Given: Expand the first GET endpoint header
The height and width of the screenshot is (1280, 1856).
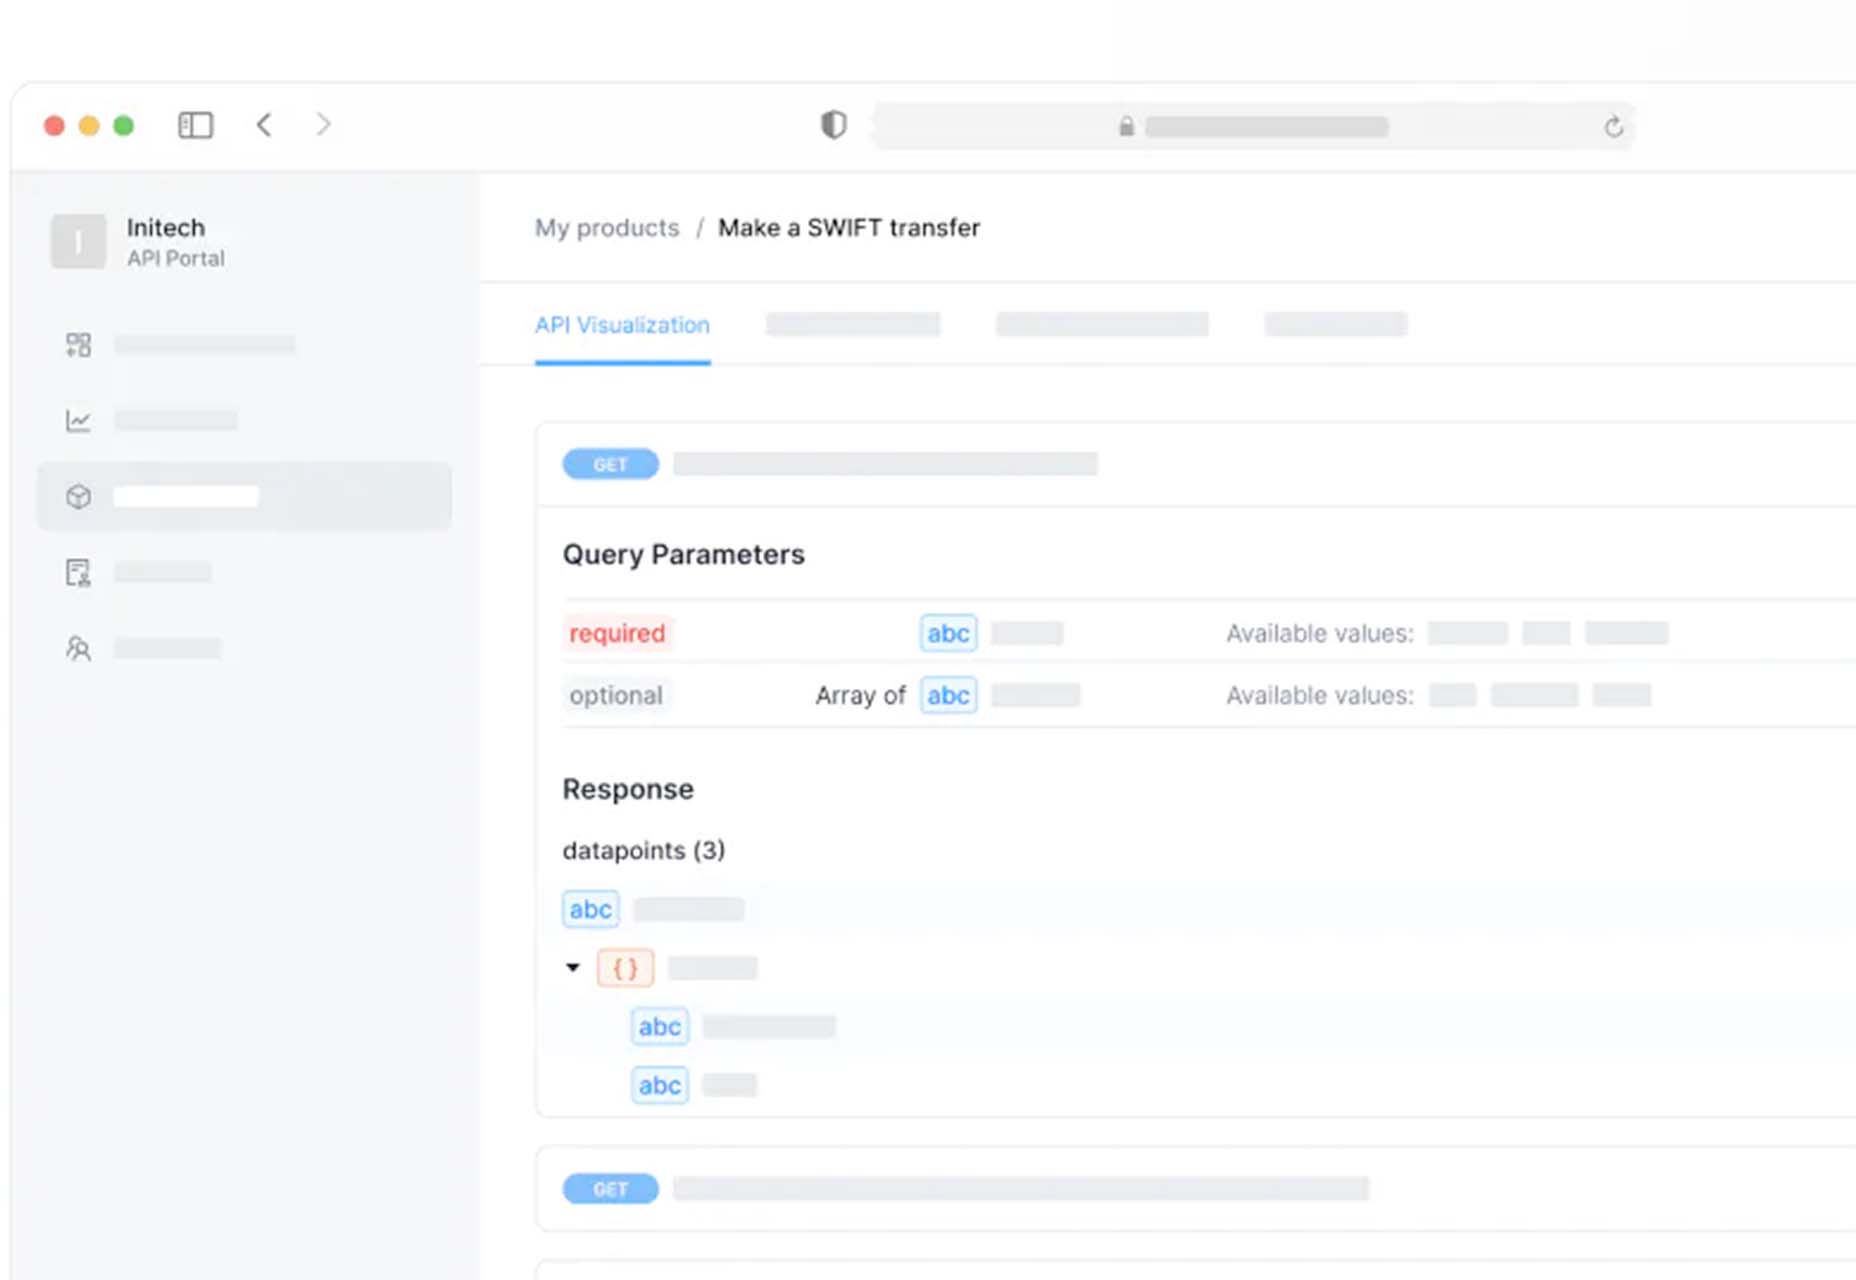Looking at the screenshot, I should click(1196, 464).
